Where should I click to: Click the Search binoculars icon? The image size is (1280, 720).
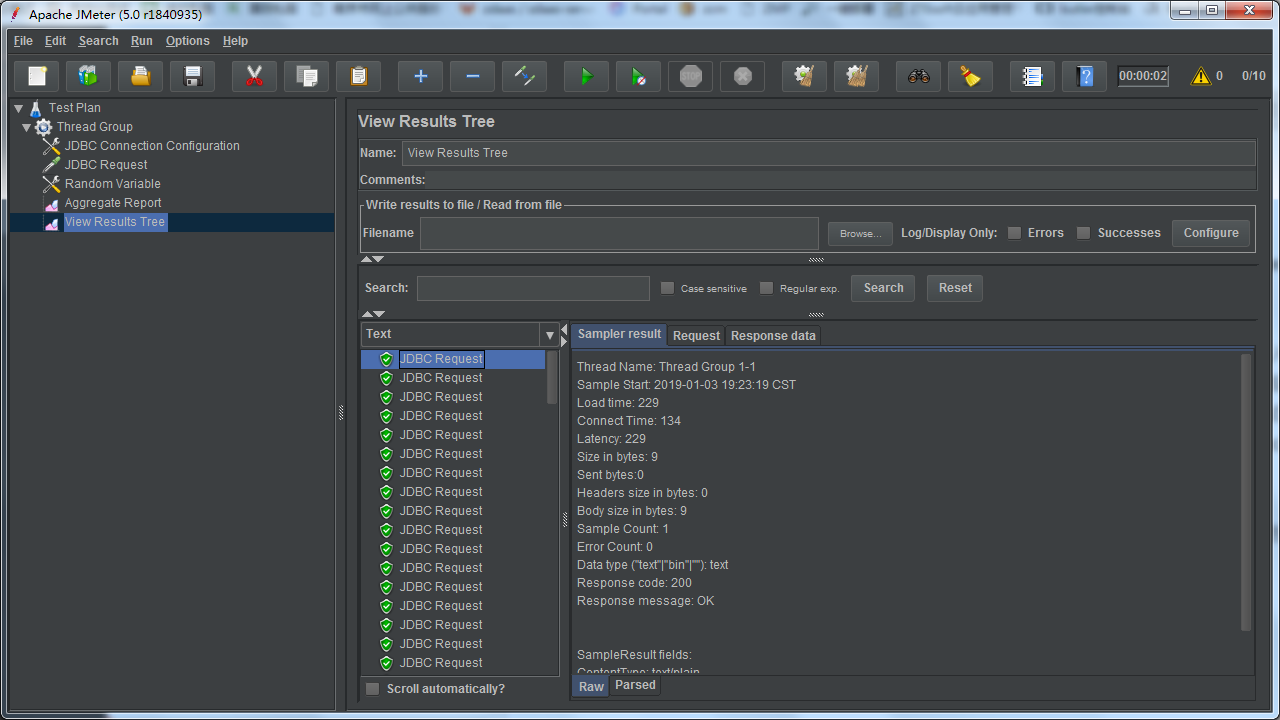tap(919, 76)
